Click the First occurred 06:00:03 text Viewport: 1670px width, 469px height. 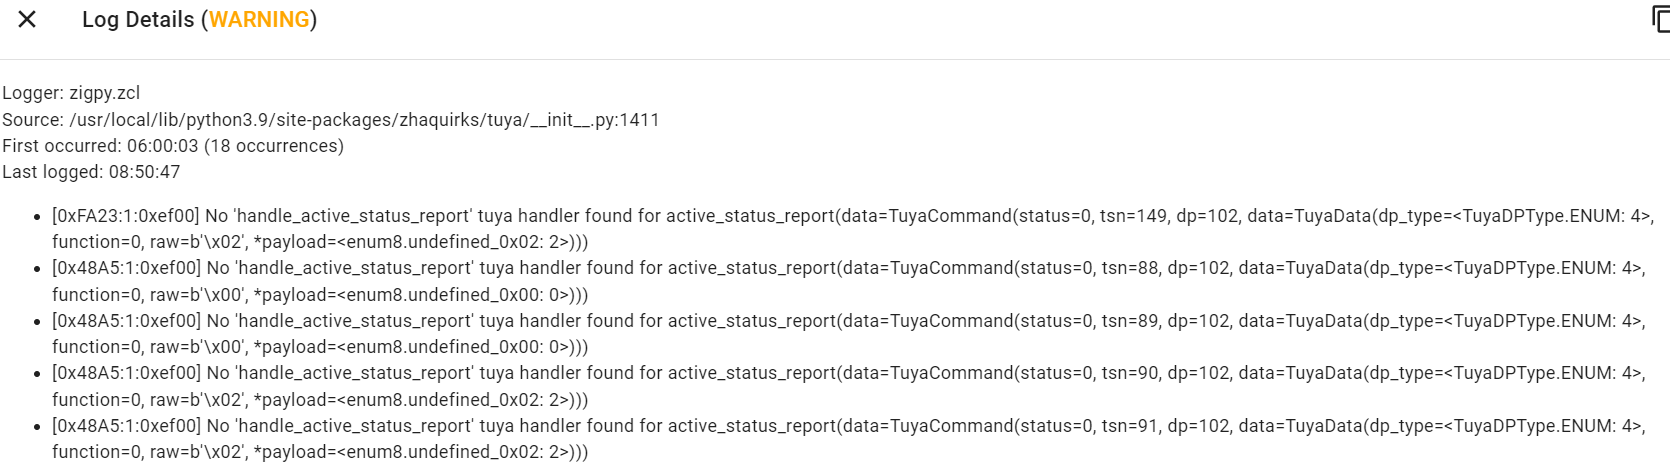coord(100,146)
